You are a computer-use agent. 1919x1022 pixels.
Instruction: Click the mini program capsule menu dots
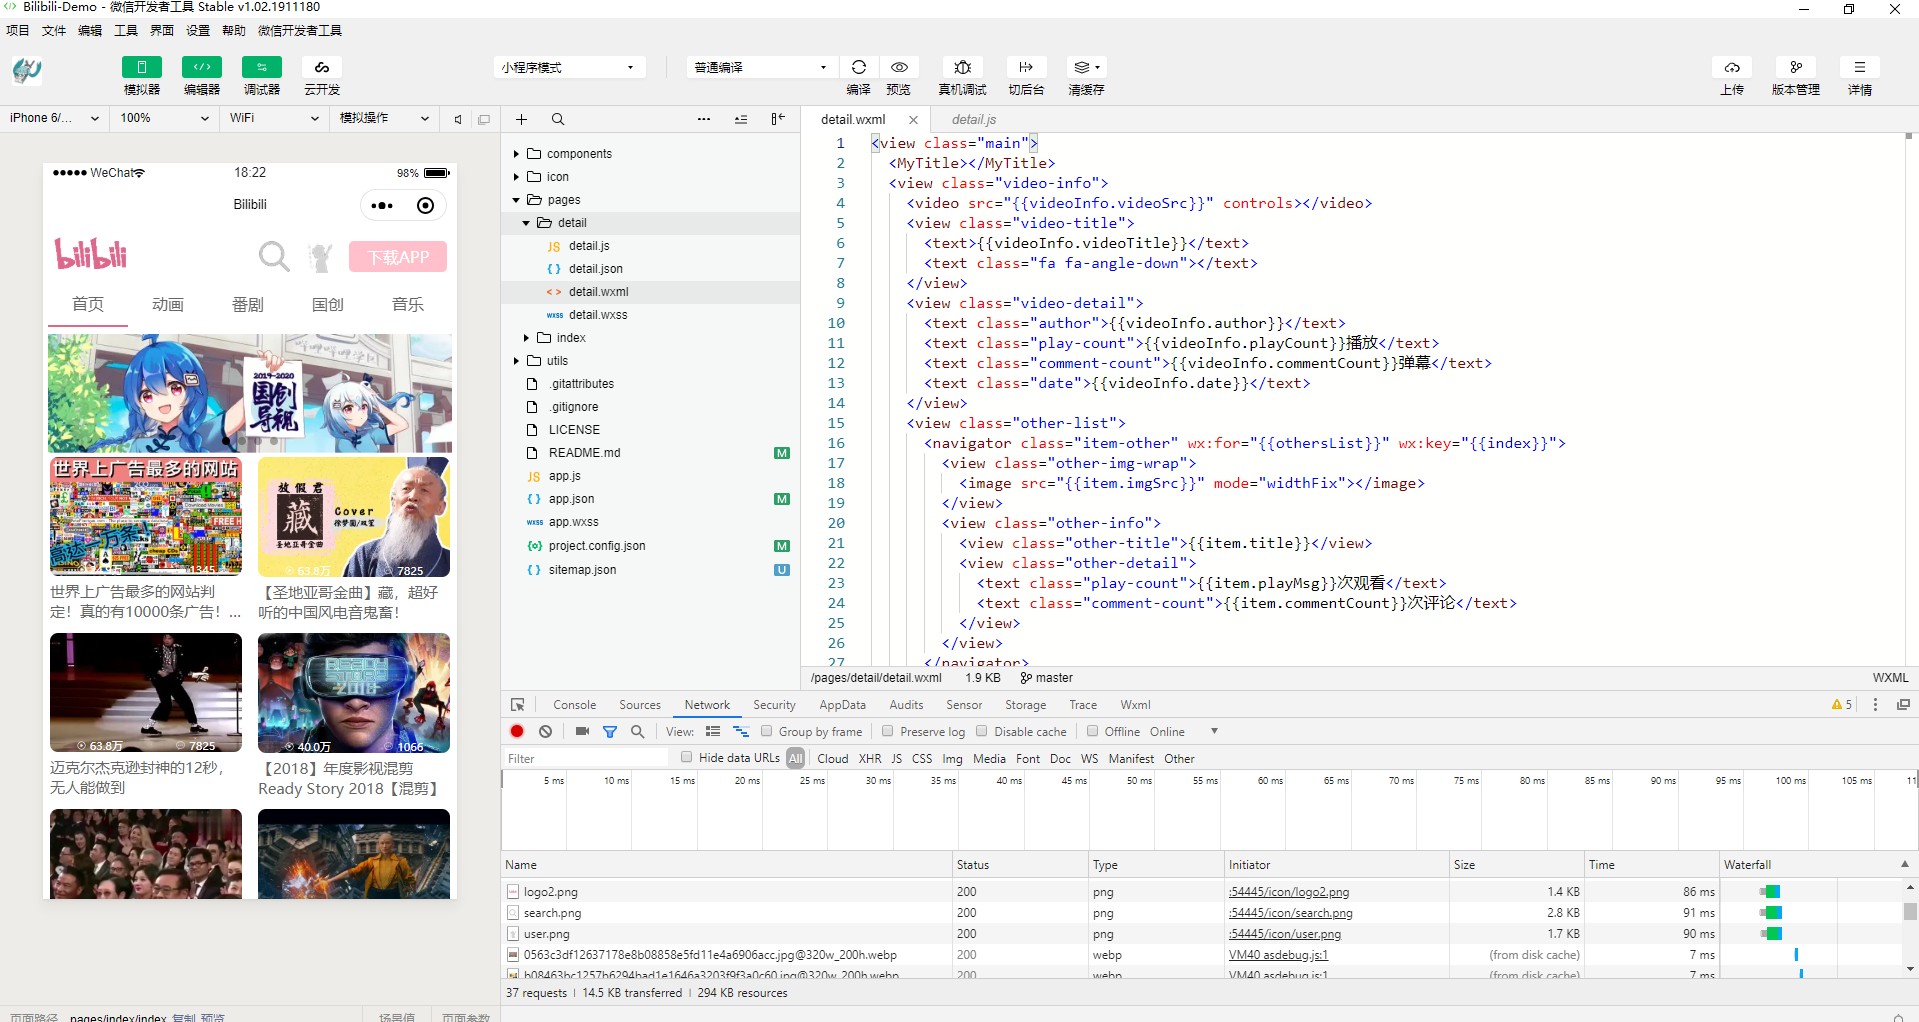pyautogui.click(x=382, y=206)
